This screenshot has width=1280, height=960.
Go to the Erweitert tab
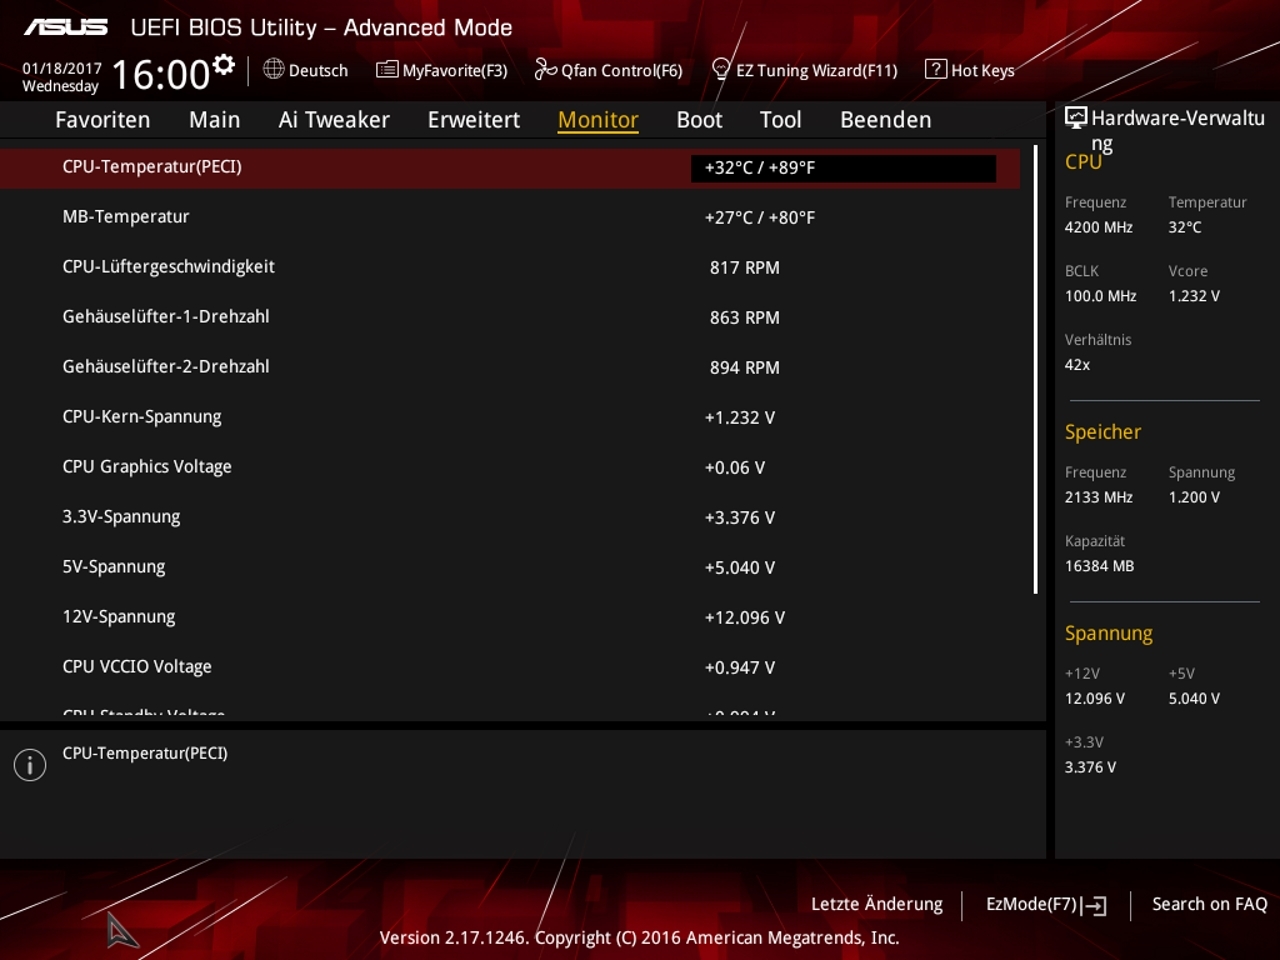[474, 120]
